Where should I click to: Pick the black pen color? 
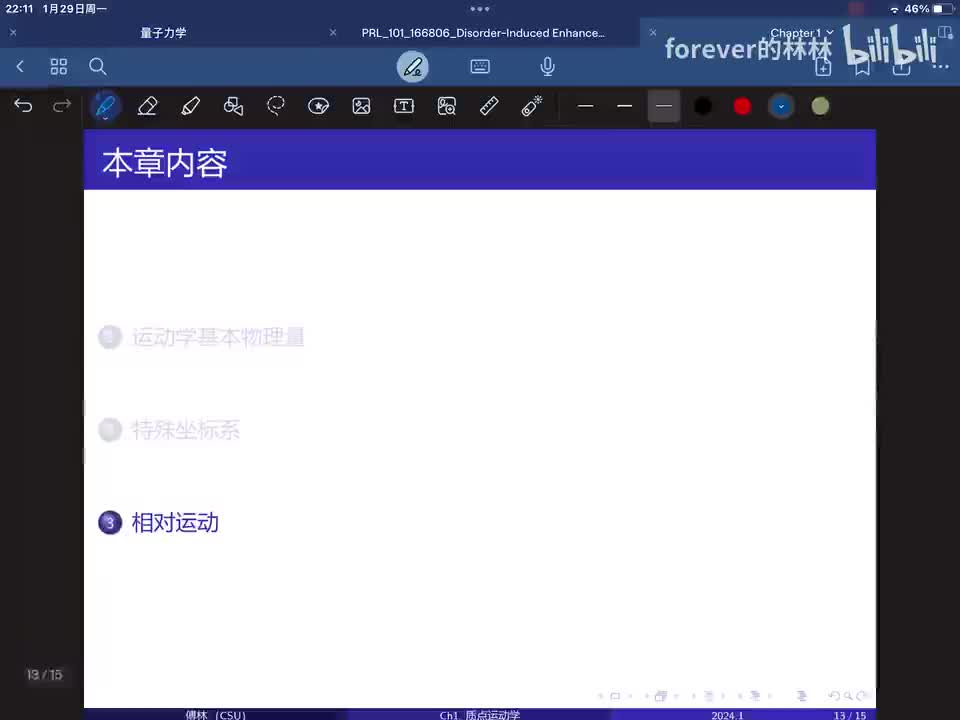pyautogui.click(x=703, y=107)
